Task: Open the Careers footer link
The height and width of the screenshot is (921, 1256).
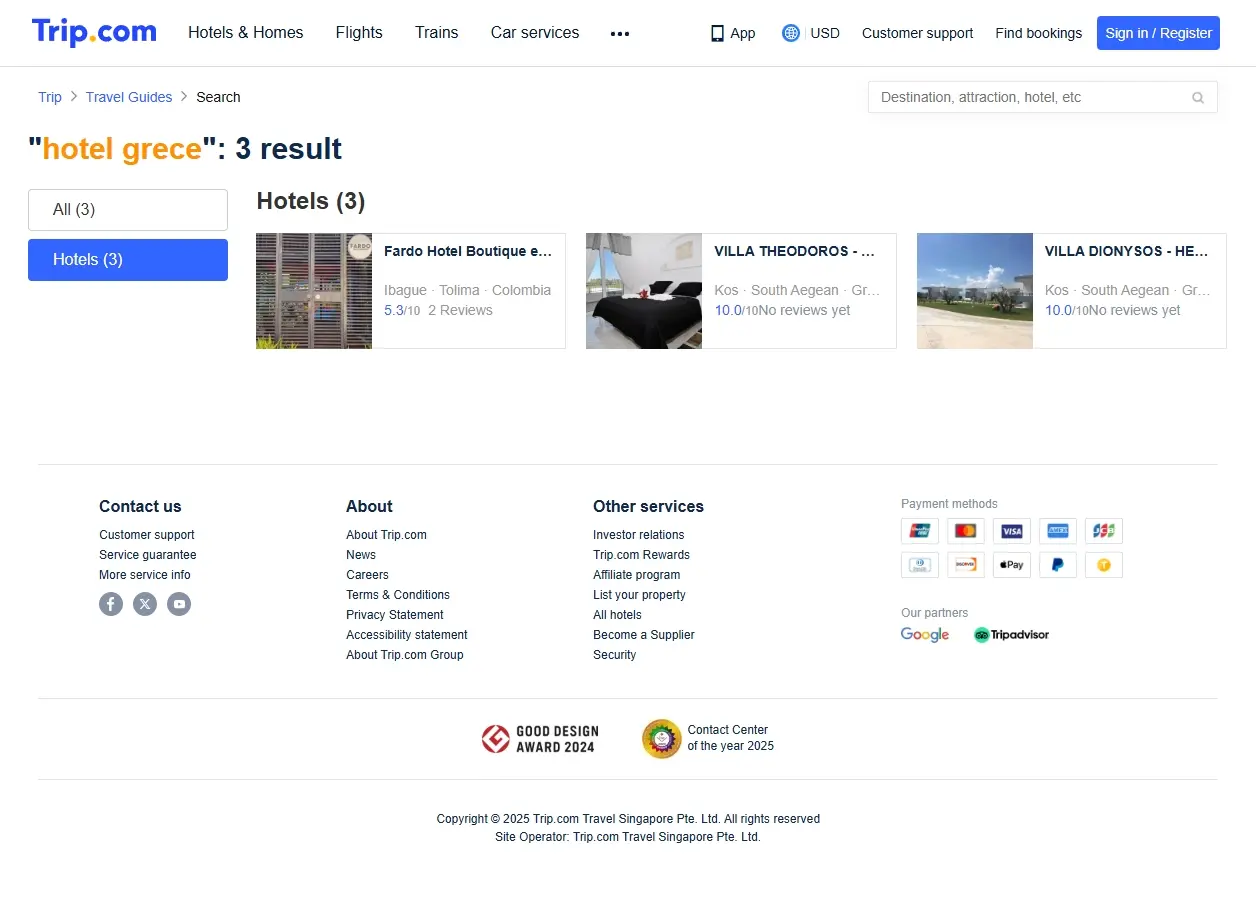Action: click(367, 575)
